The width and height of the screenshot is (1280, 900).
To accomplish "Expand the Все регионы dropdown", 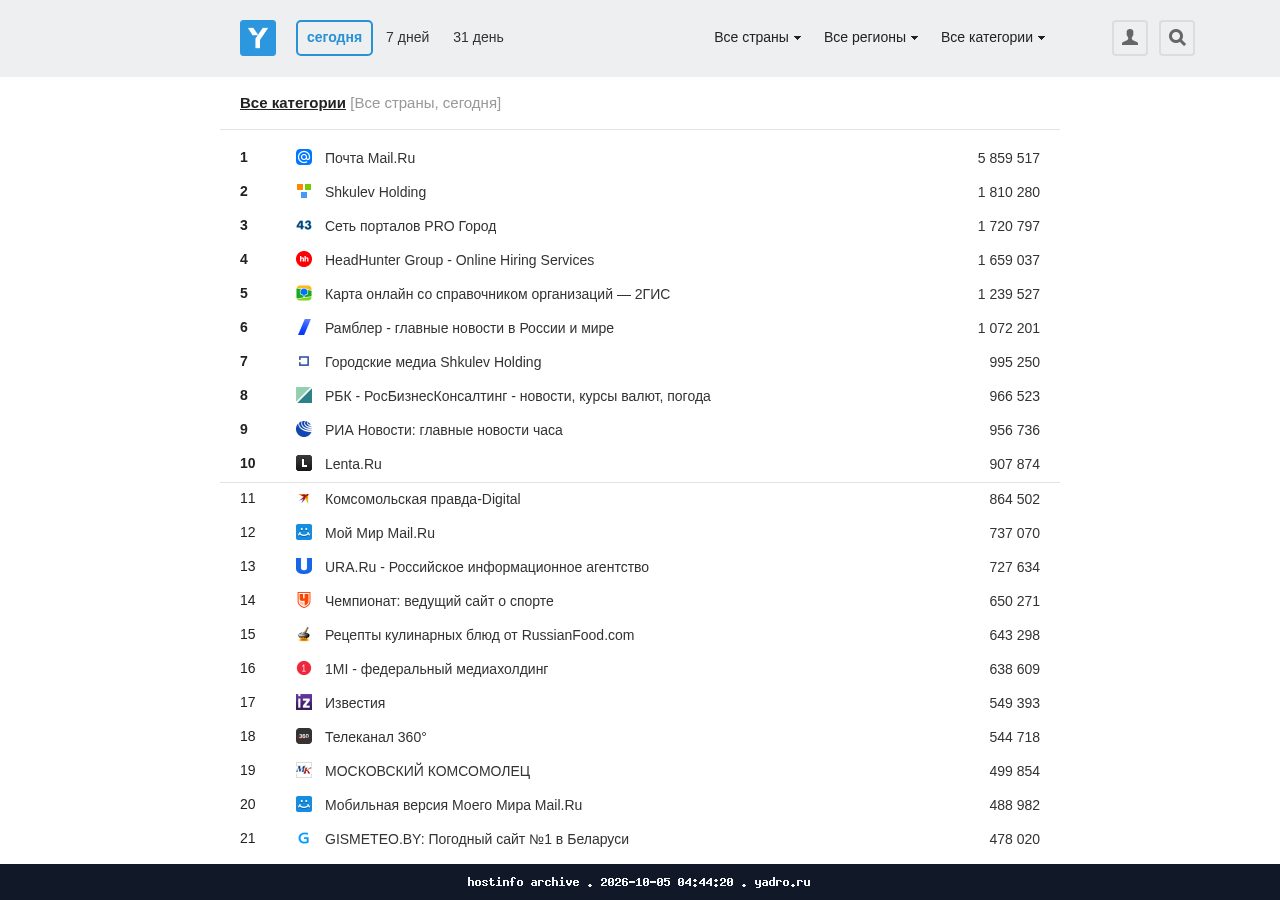I will (x=871, y=37).
